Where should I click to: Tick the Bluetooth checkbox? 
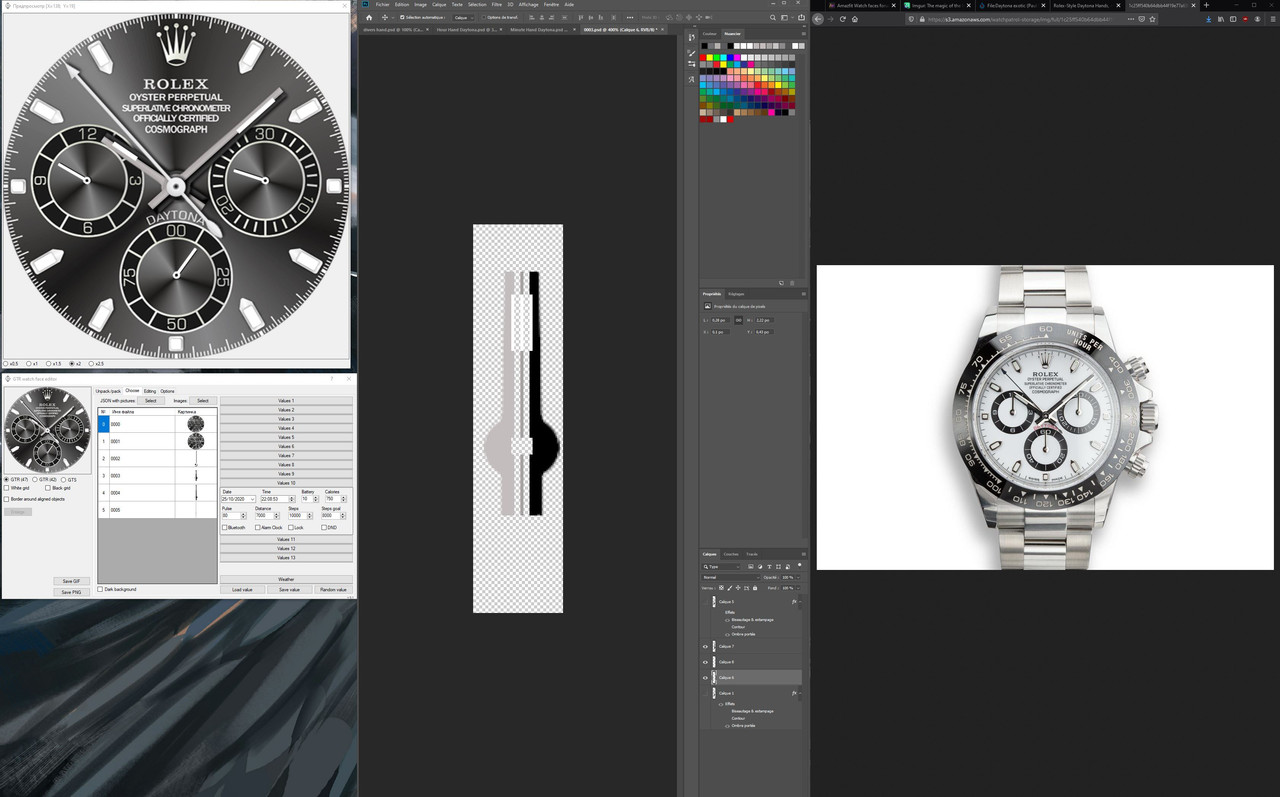point(225,527)
